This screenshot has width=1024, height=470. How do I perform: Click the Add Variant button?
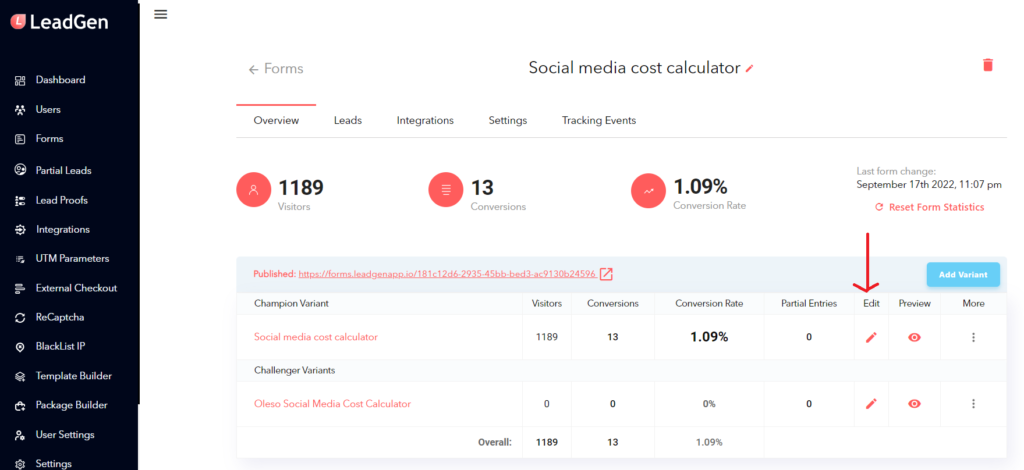963,275
